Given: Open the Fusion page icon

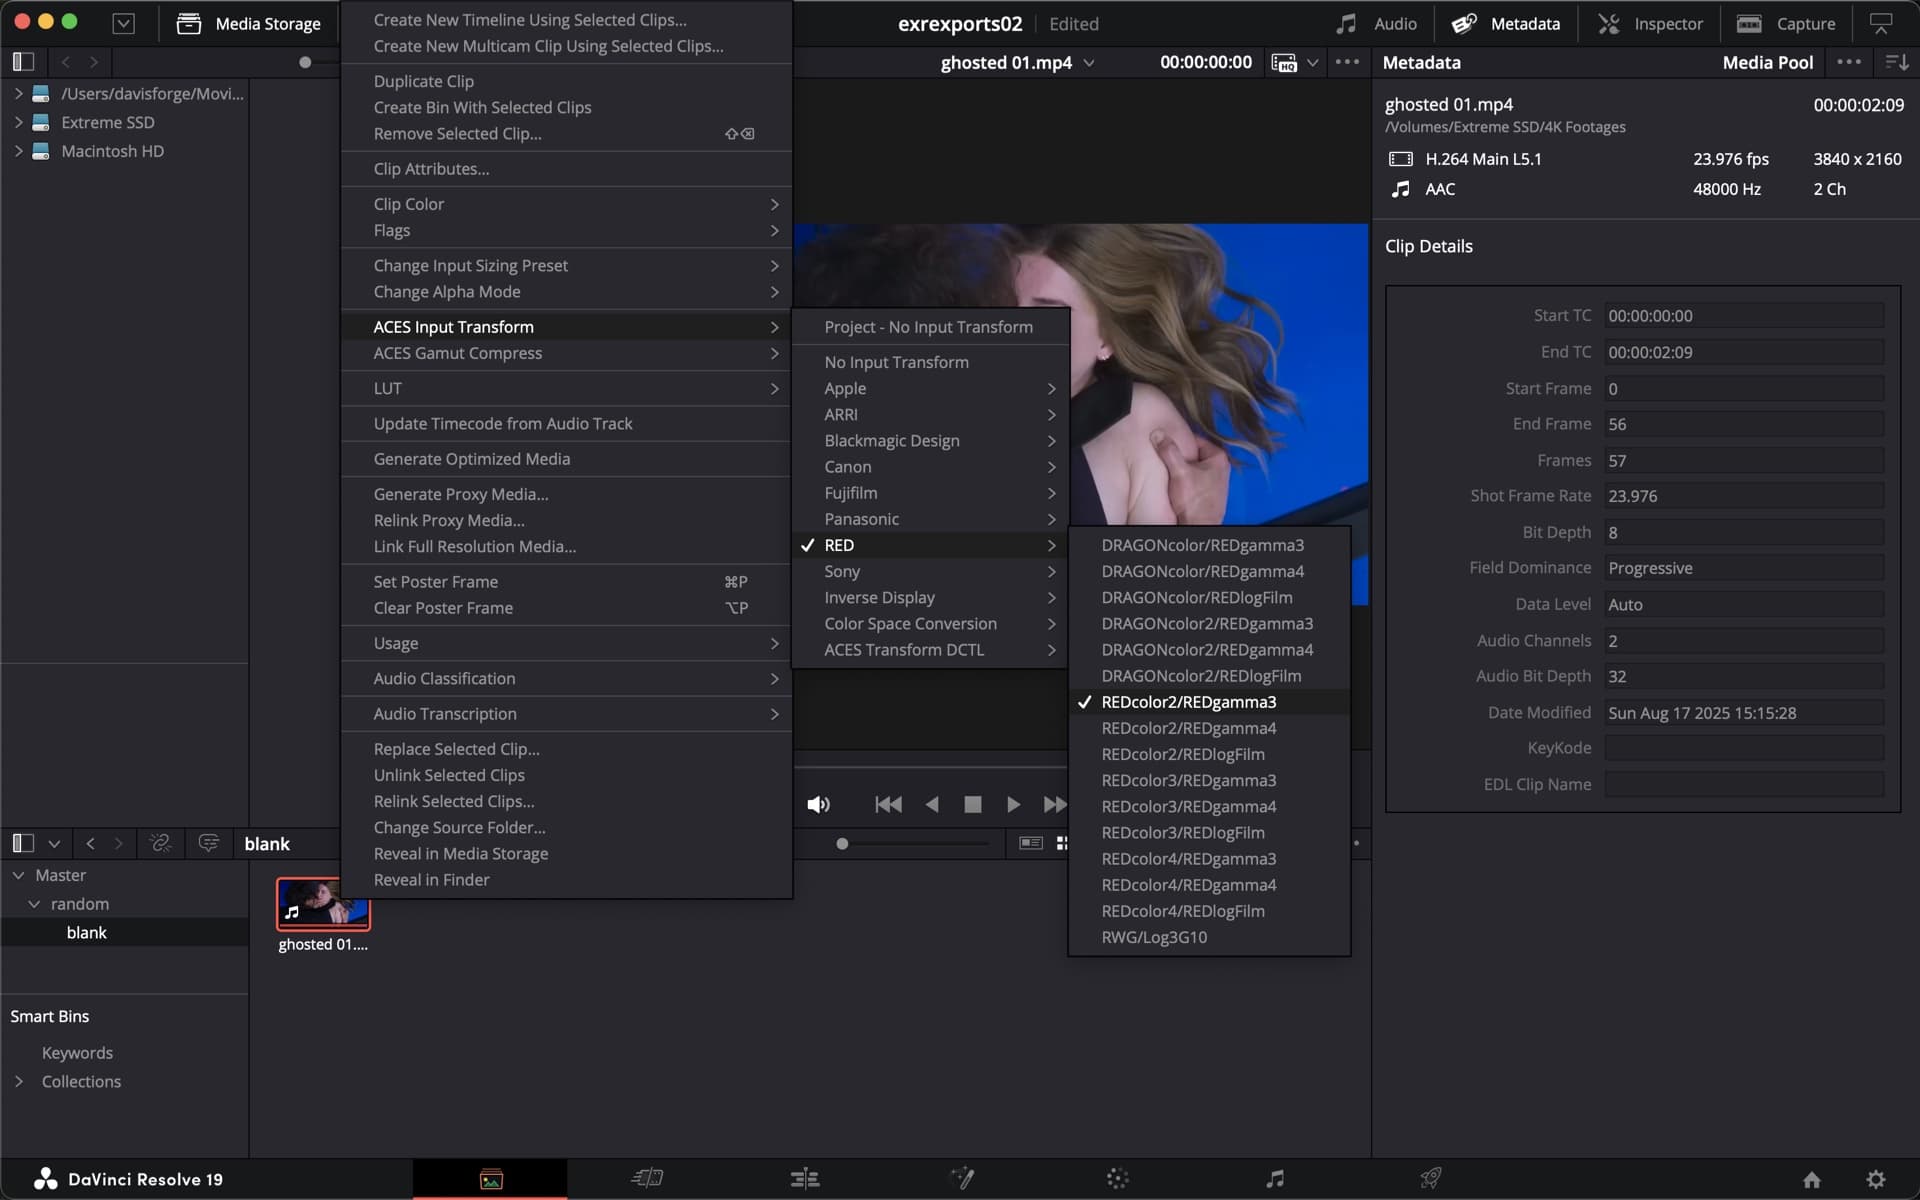Looking at the screenshot, I should click(962, 1179).
